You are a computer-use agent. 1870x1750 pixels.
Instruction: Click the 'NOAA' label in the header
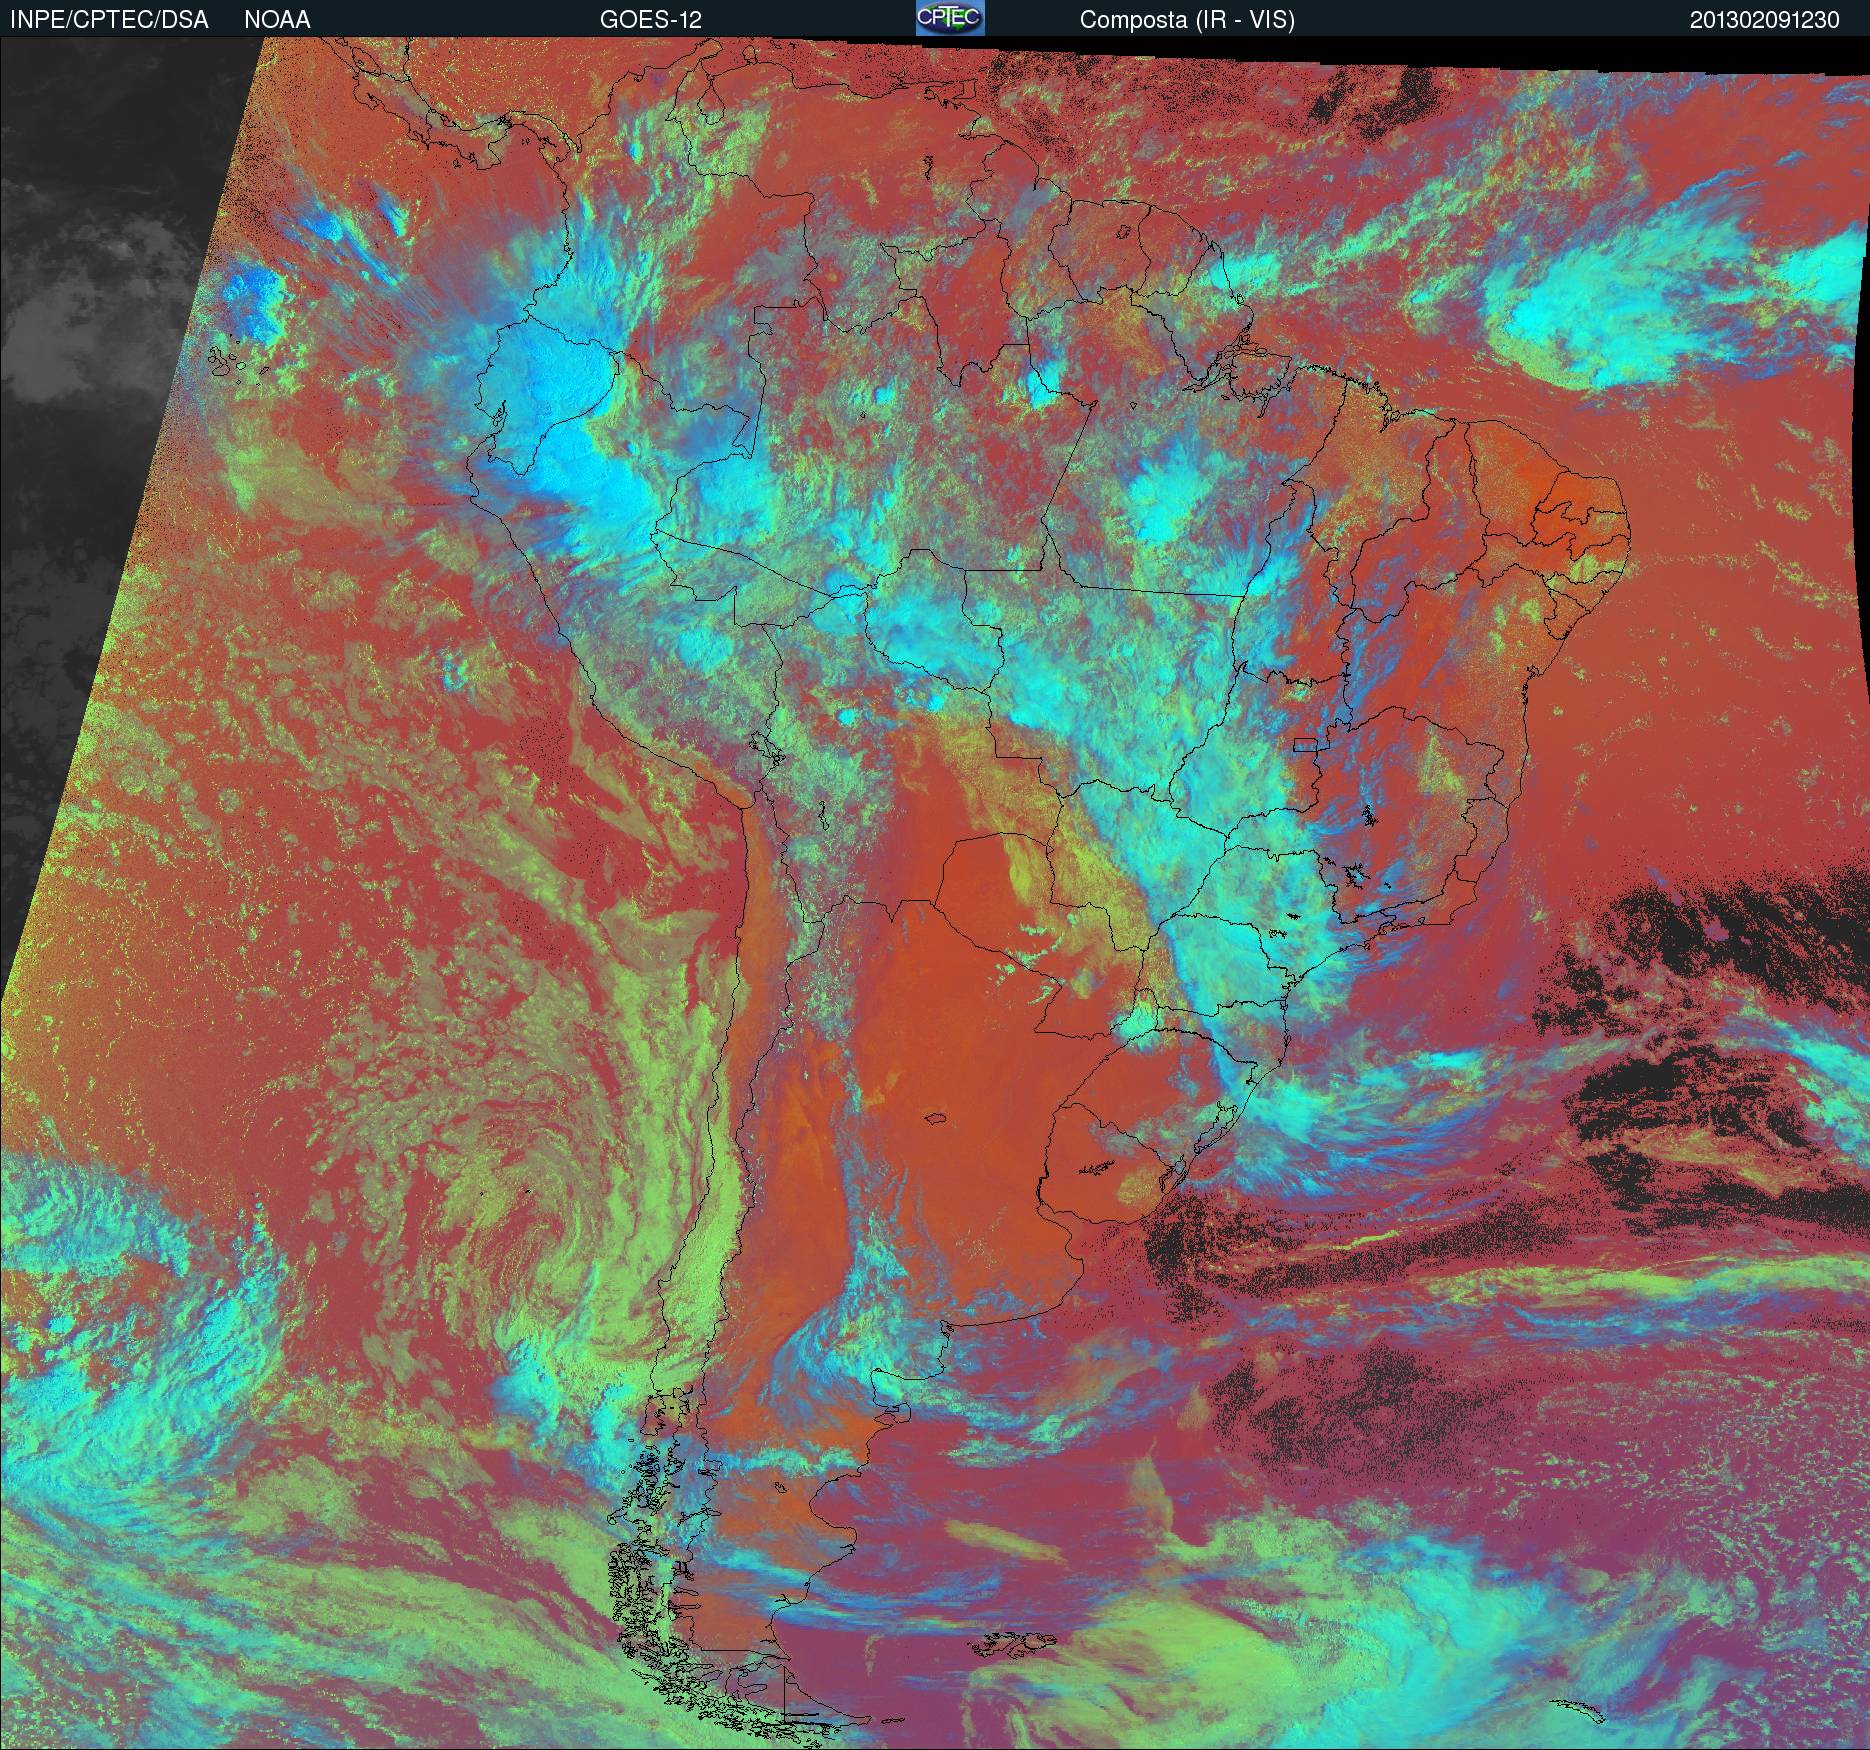[x=277, y=20]
